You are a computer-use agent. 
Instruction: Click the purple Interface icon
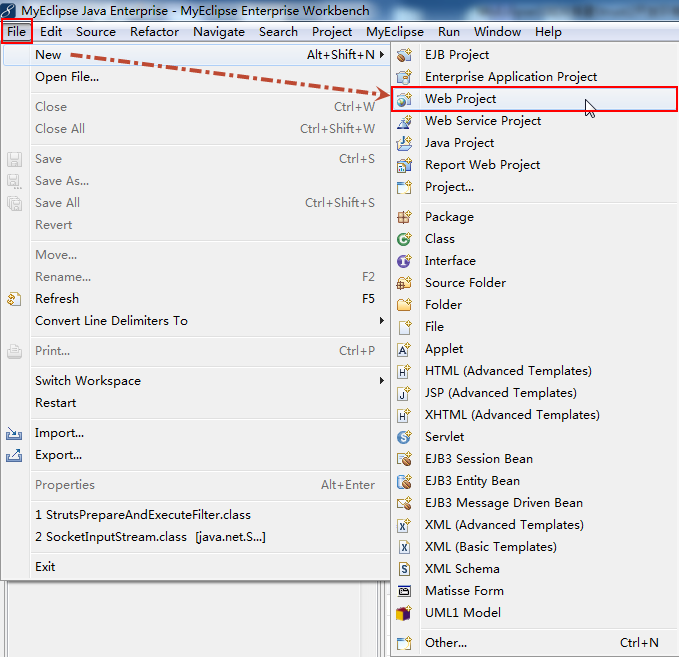click(x=404, y=261)
